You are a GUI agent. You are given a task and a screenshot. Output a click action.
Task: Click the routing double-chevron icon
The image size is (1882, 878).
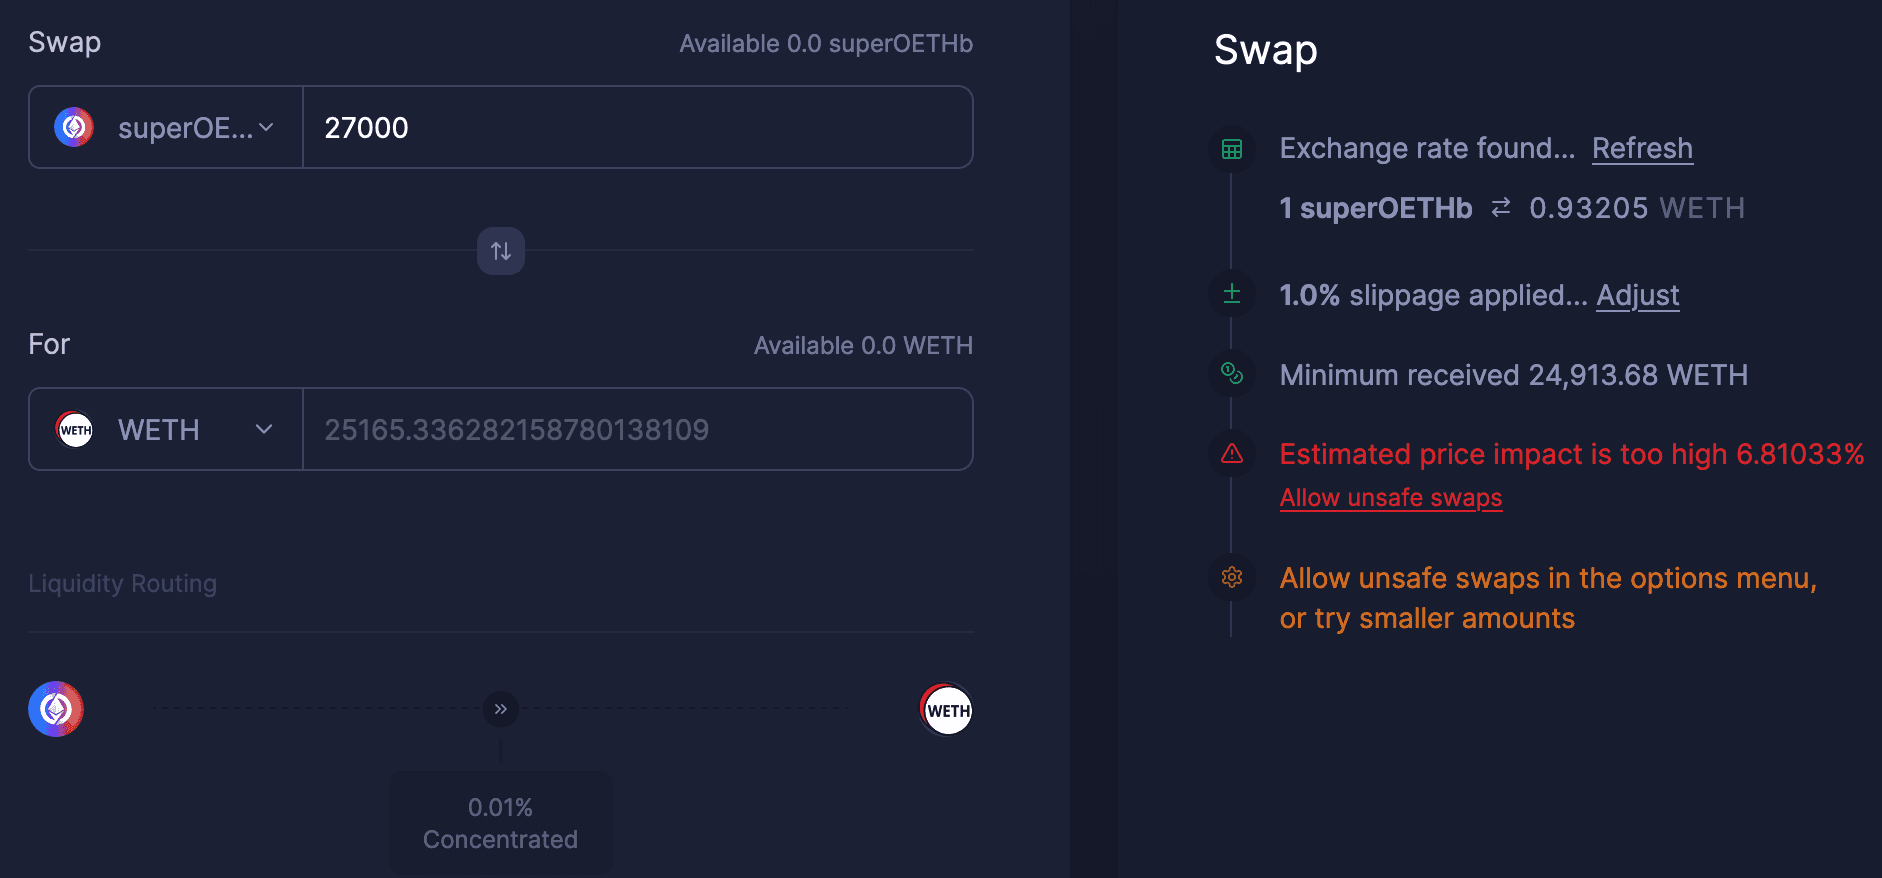coord(501,709)
